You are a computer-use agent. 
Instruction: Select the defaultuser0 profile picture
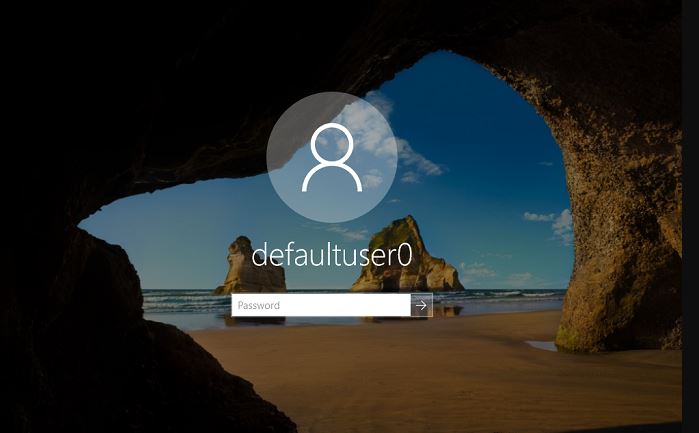click(x=332, y=157)
